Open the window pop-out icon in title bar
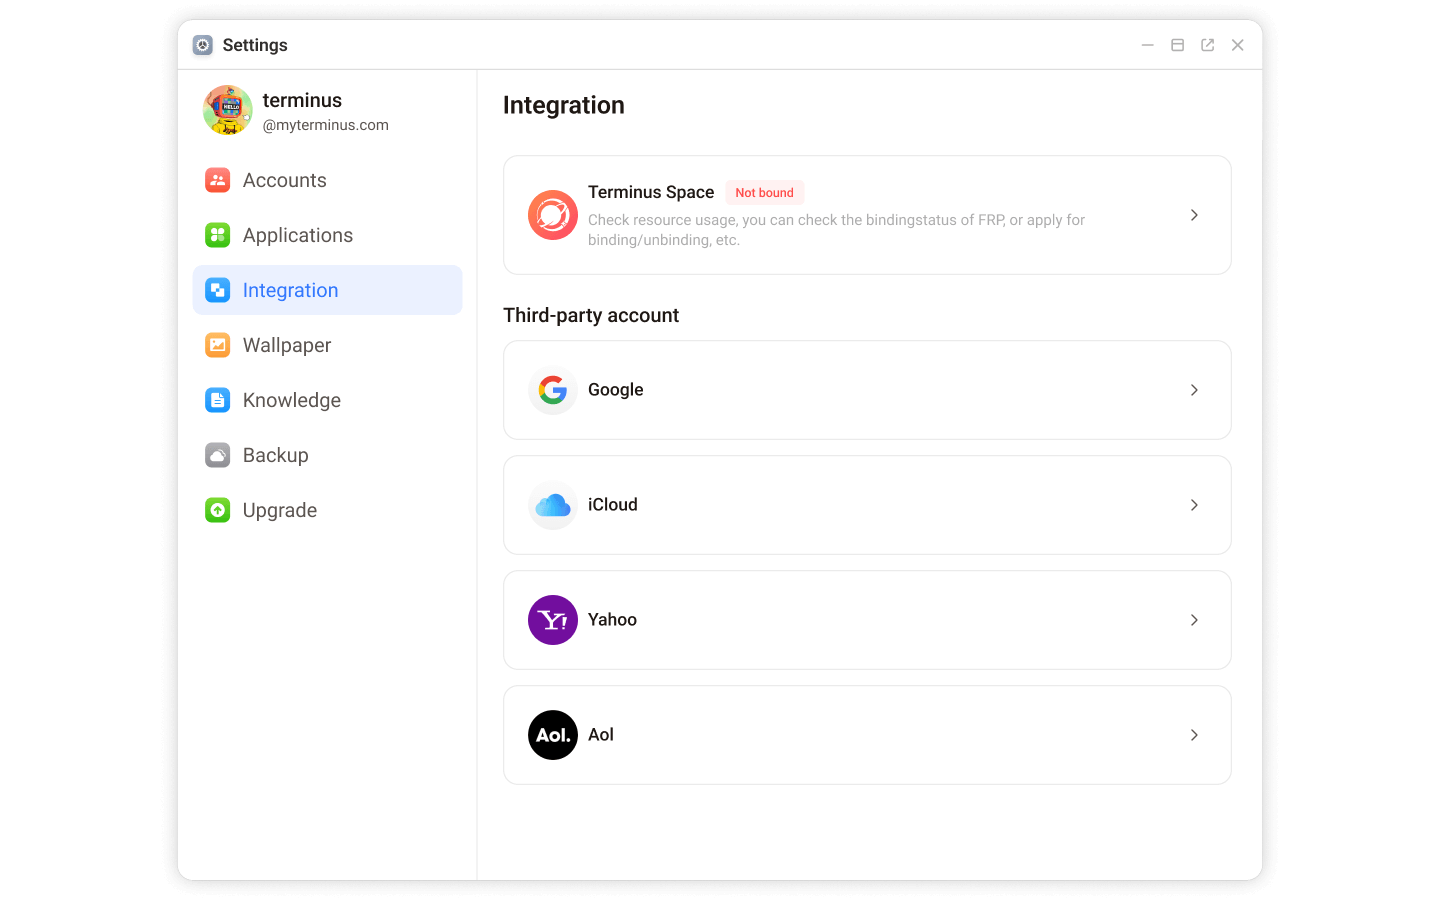This screenshot has height=900, width=1440. [x=1208, y=45]
